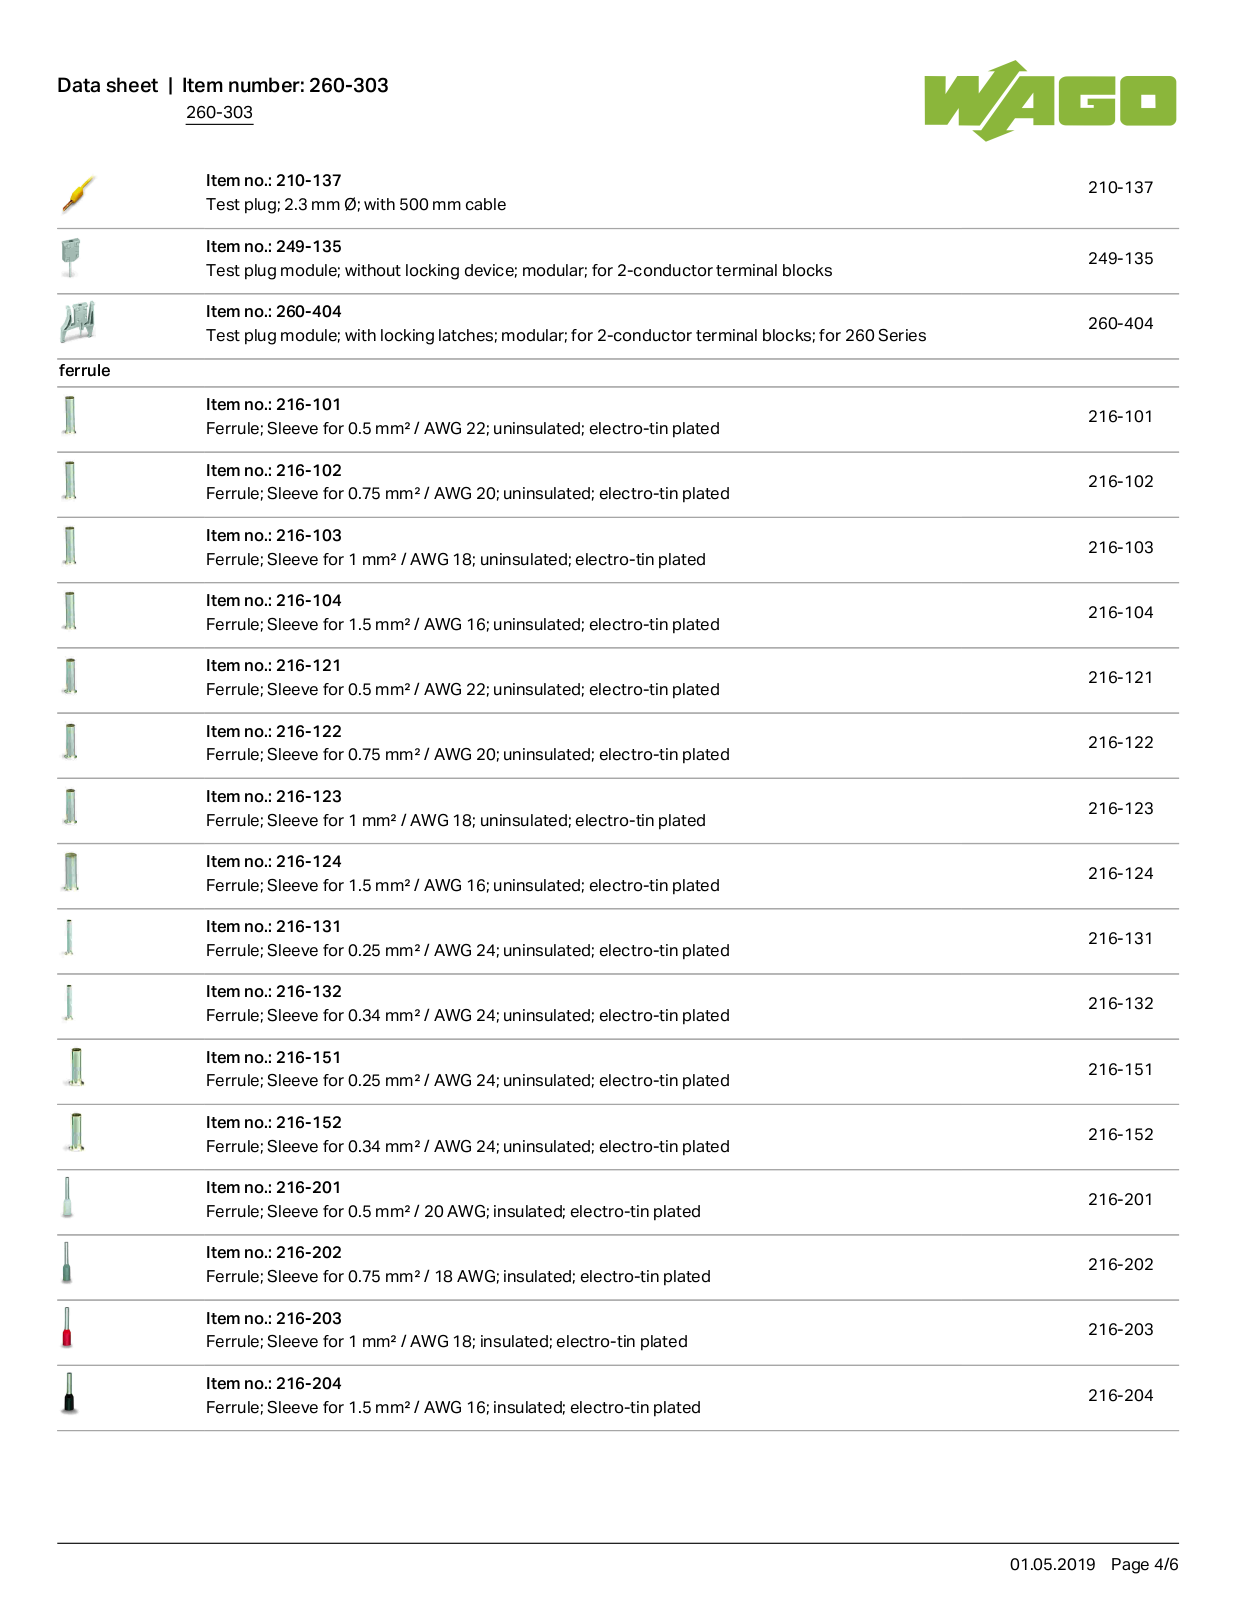Click the WAGO logo
Viewport: 1237px width, 1600px height.
(x=1050, y=101)
